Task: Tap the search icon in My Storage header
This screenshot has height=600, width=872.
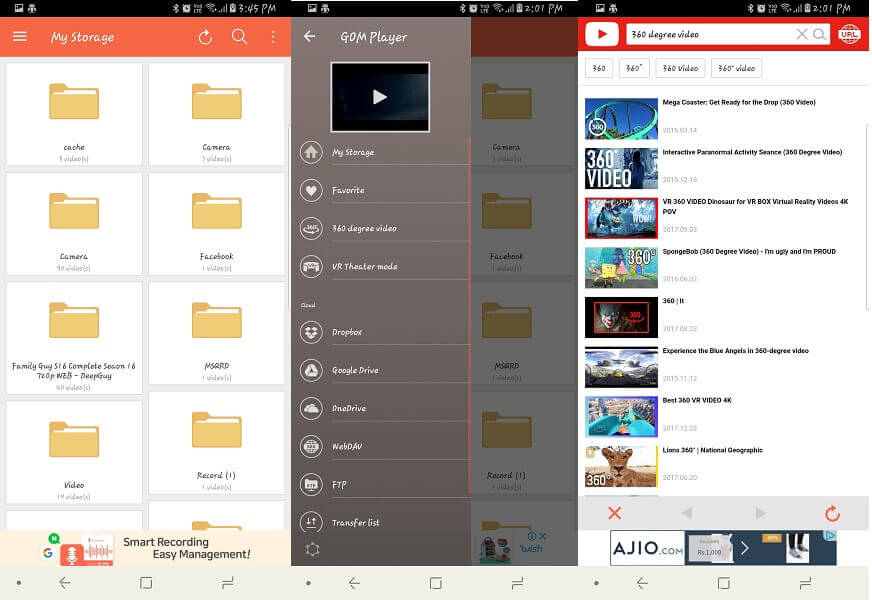Action: (x=239, y=37)
